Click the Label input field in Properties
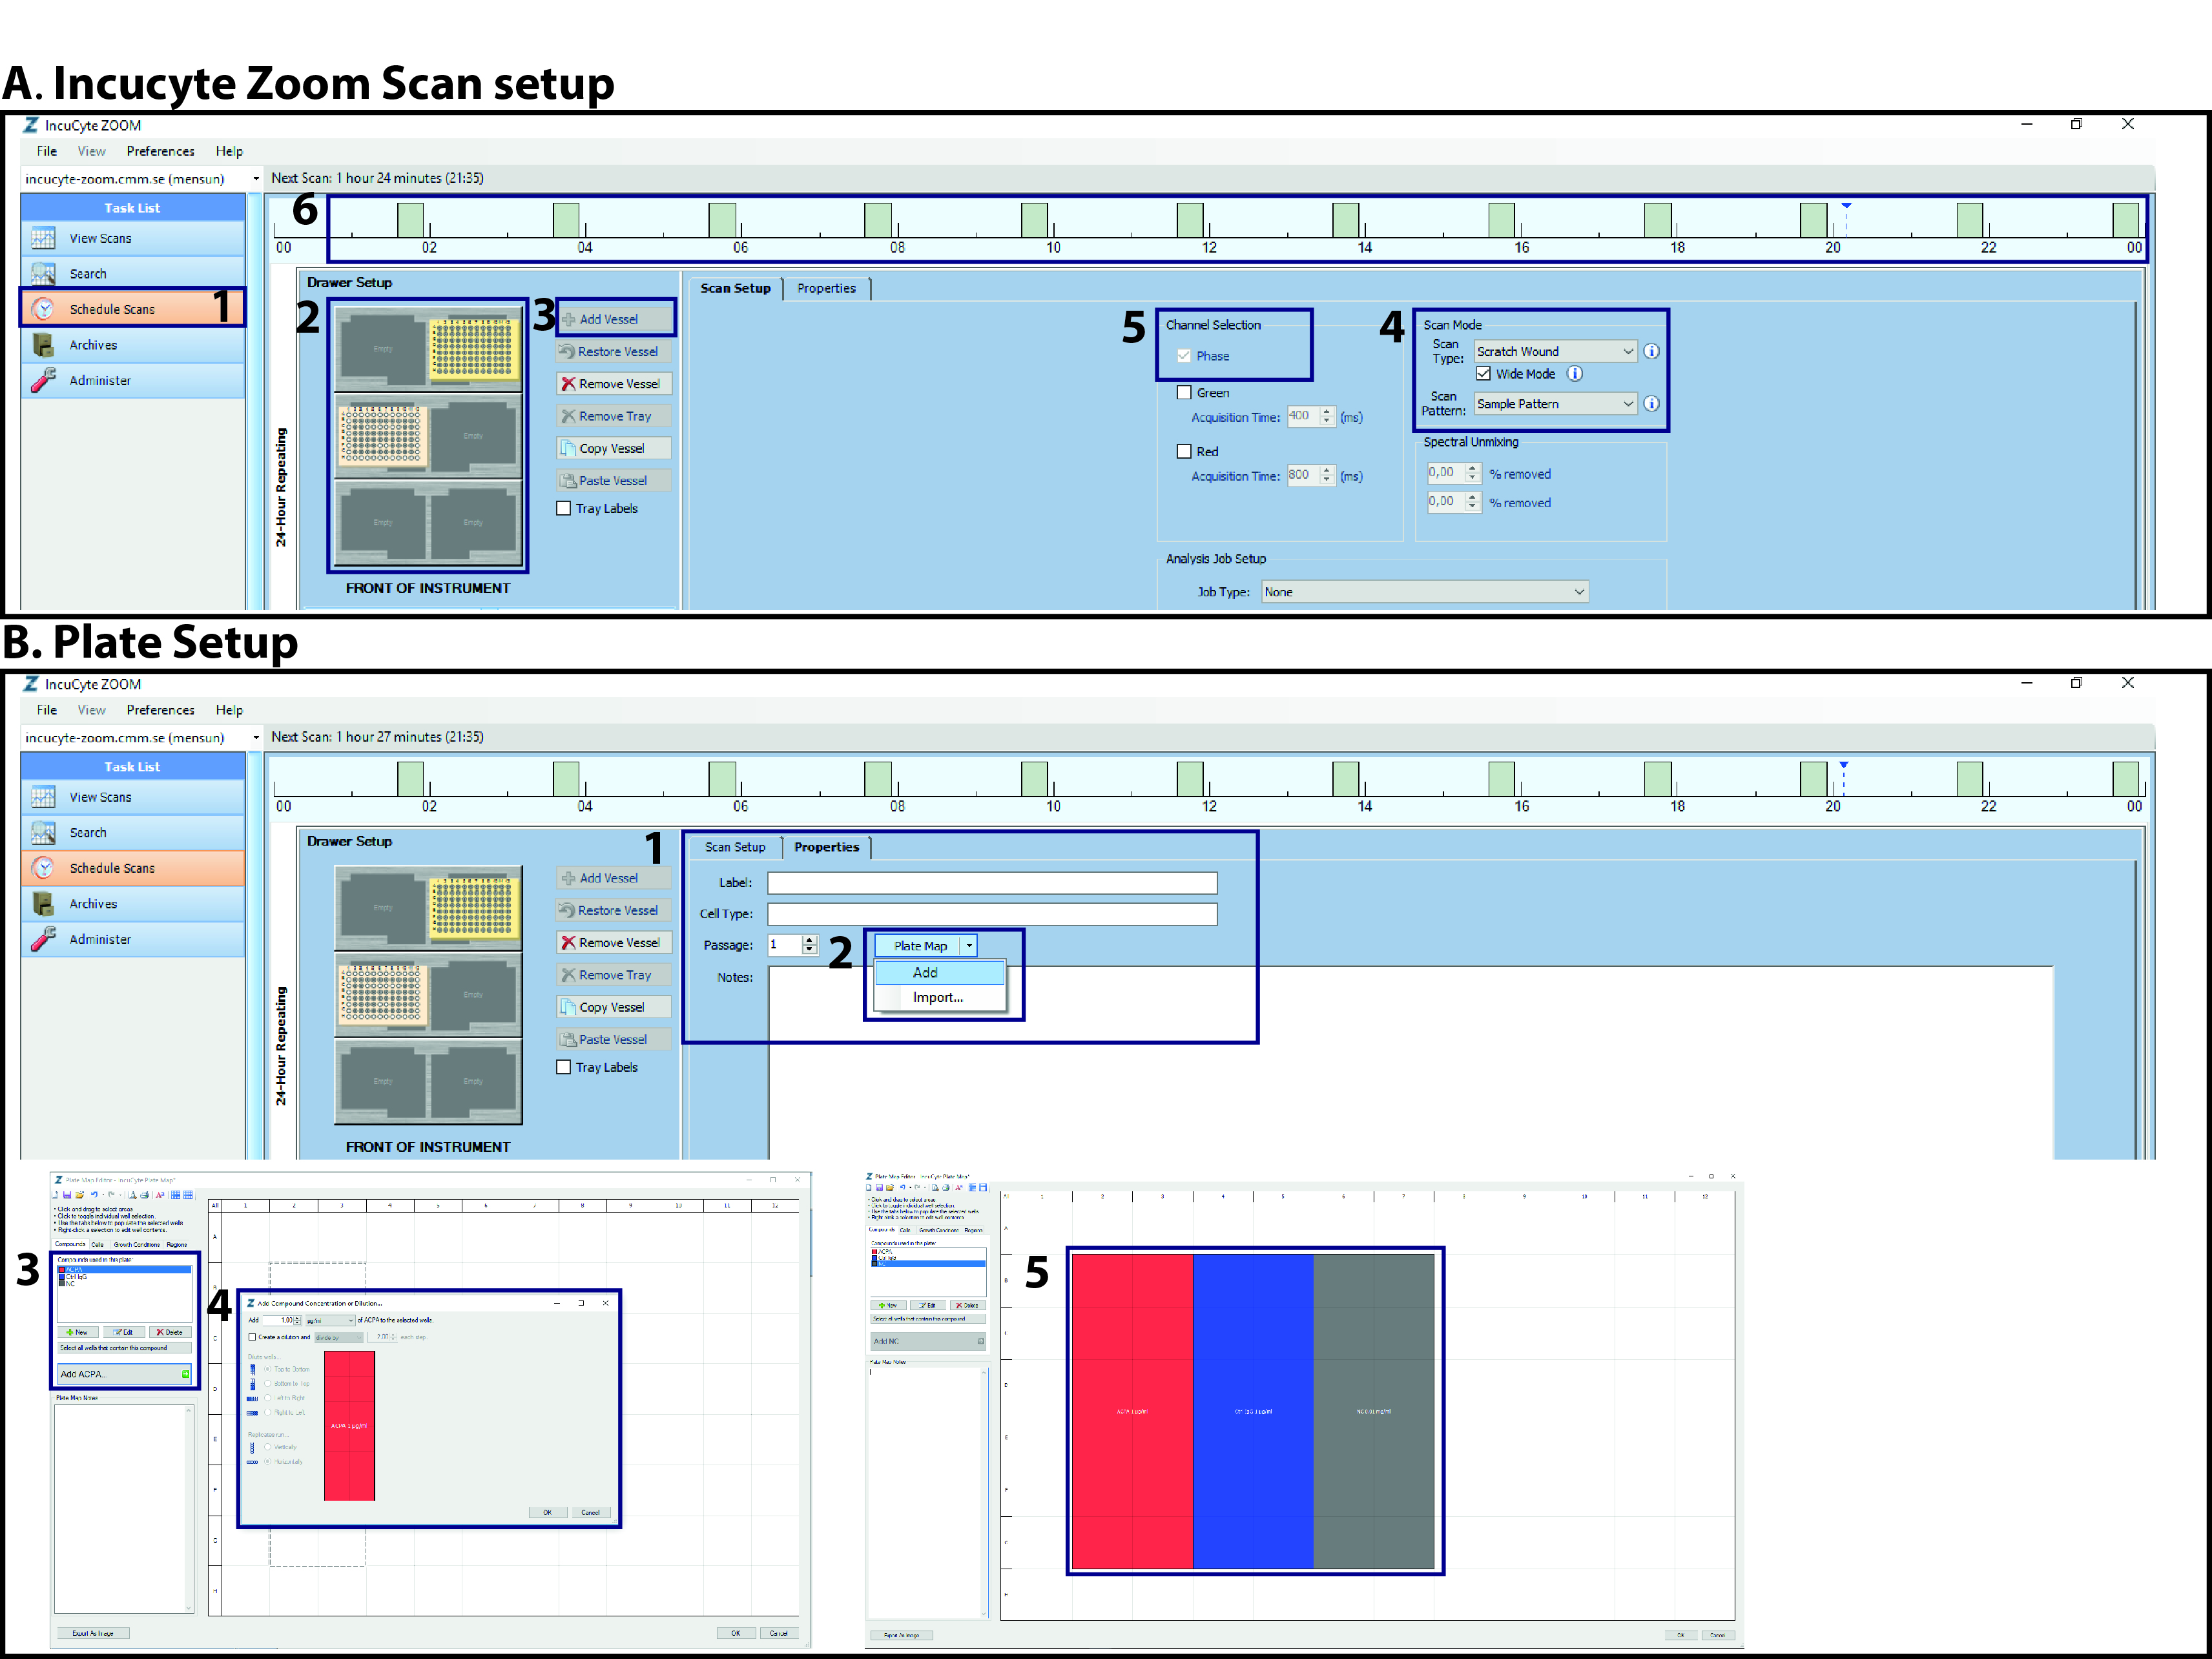This screenshot has width=2212, height=1659. tap(992, 883)
